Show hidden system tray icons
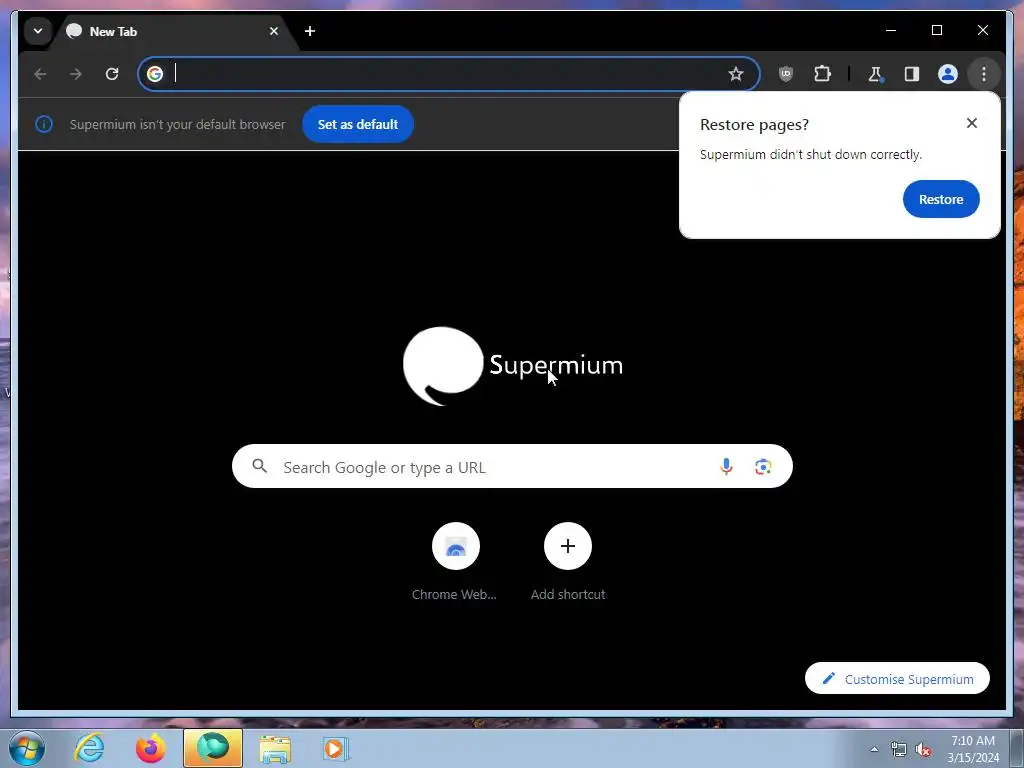 (x=874, y=749)
